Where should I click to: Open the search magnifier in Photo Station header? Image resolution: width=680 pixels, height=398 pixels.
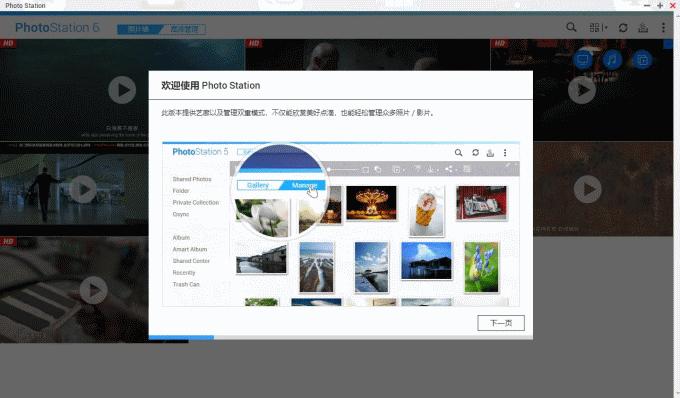(571, 27)
